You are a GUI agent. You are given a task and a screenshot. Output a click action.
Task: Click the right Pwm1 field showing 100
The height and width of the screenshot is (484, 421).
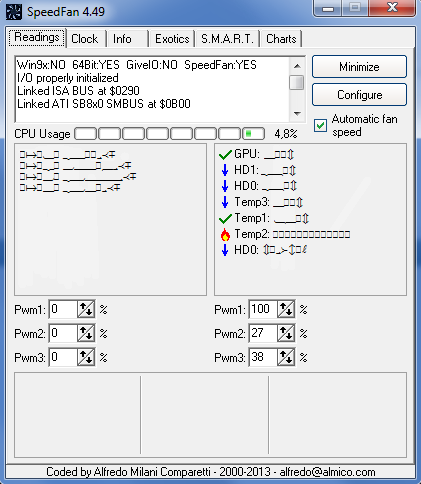[x=263, y=310]
